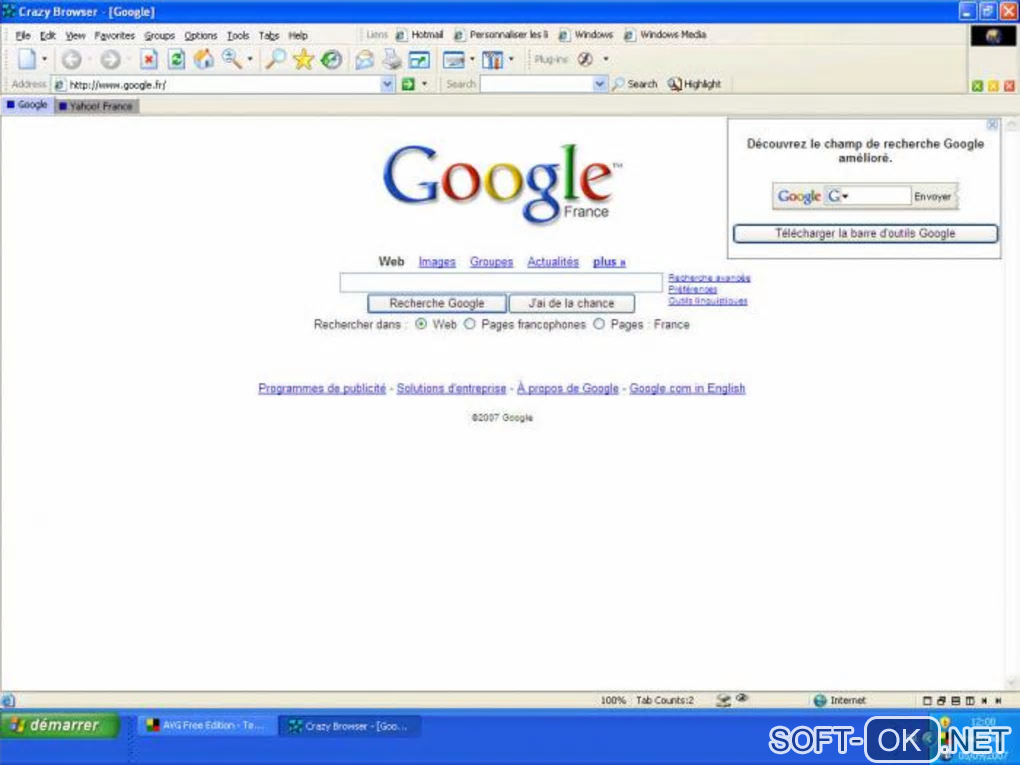The image size is (1020, 765).
Task: Open Google.com in English link
Action: coord(687,388)
